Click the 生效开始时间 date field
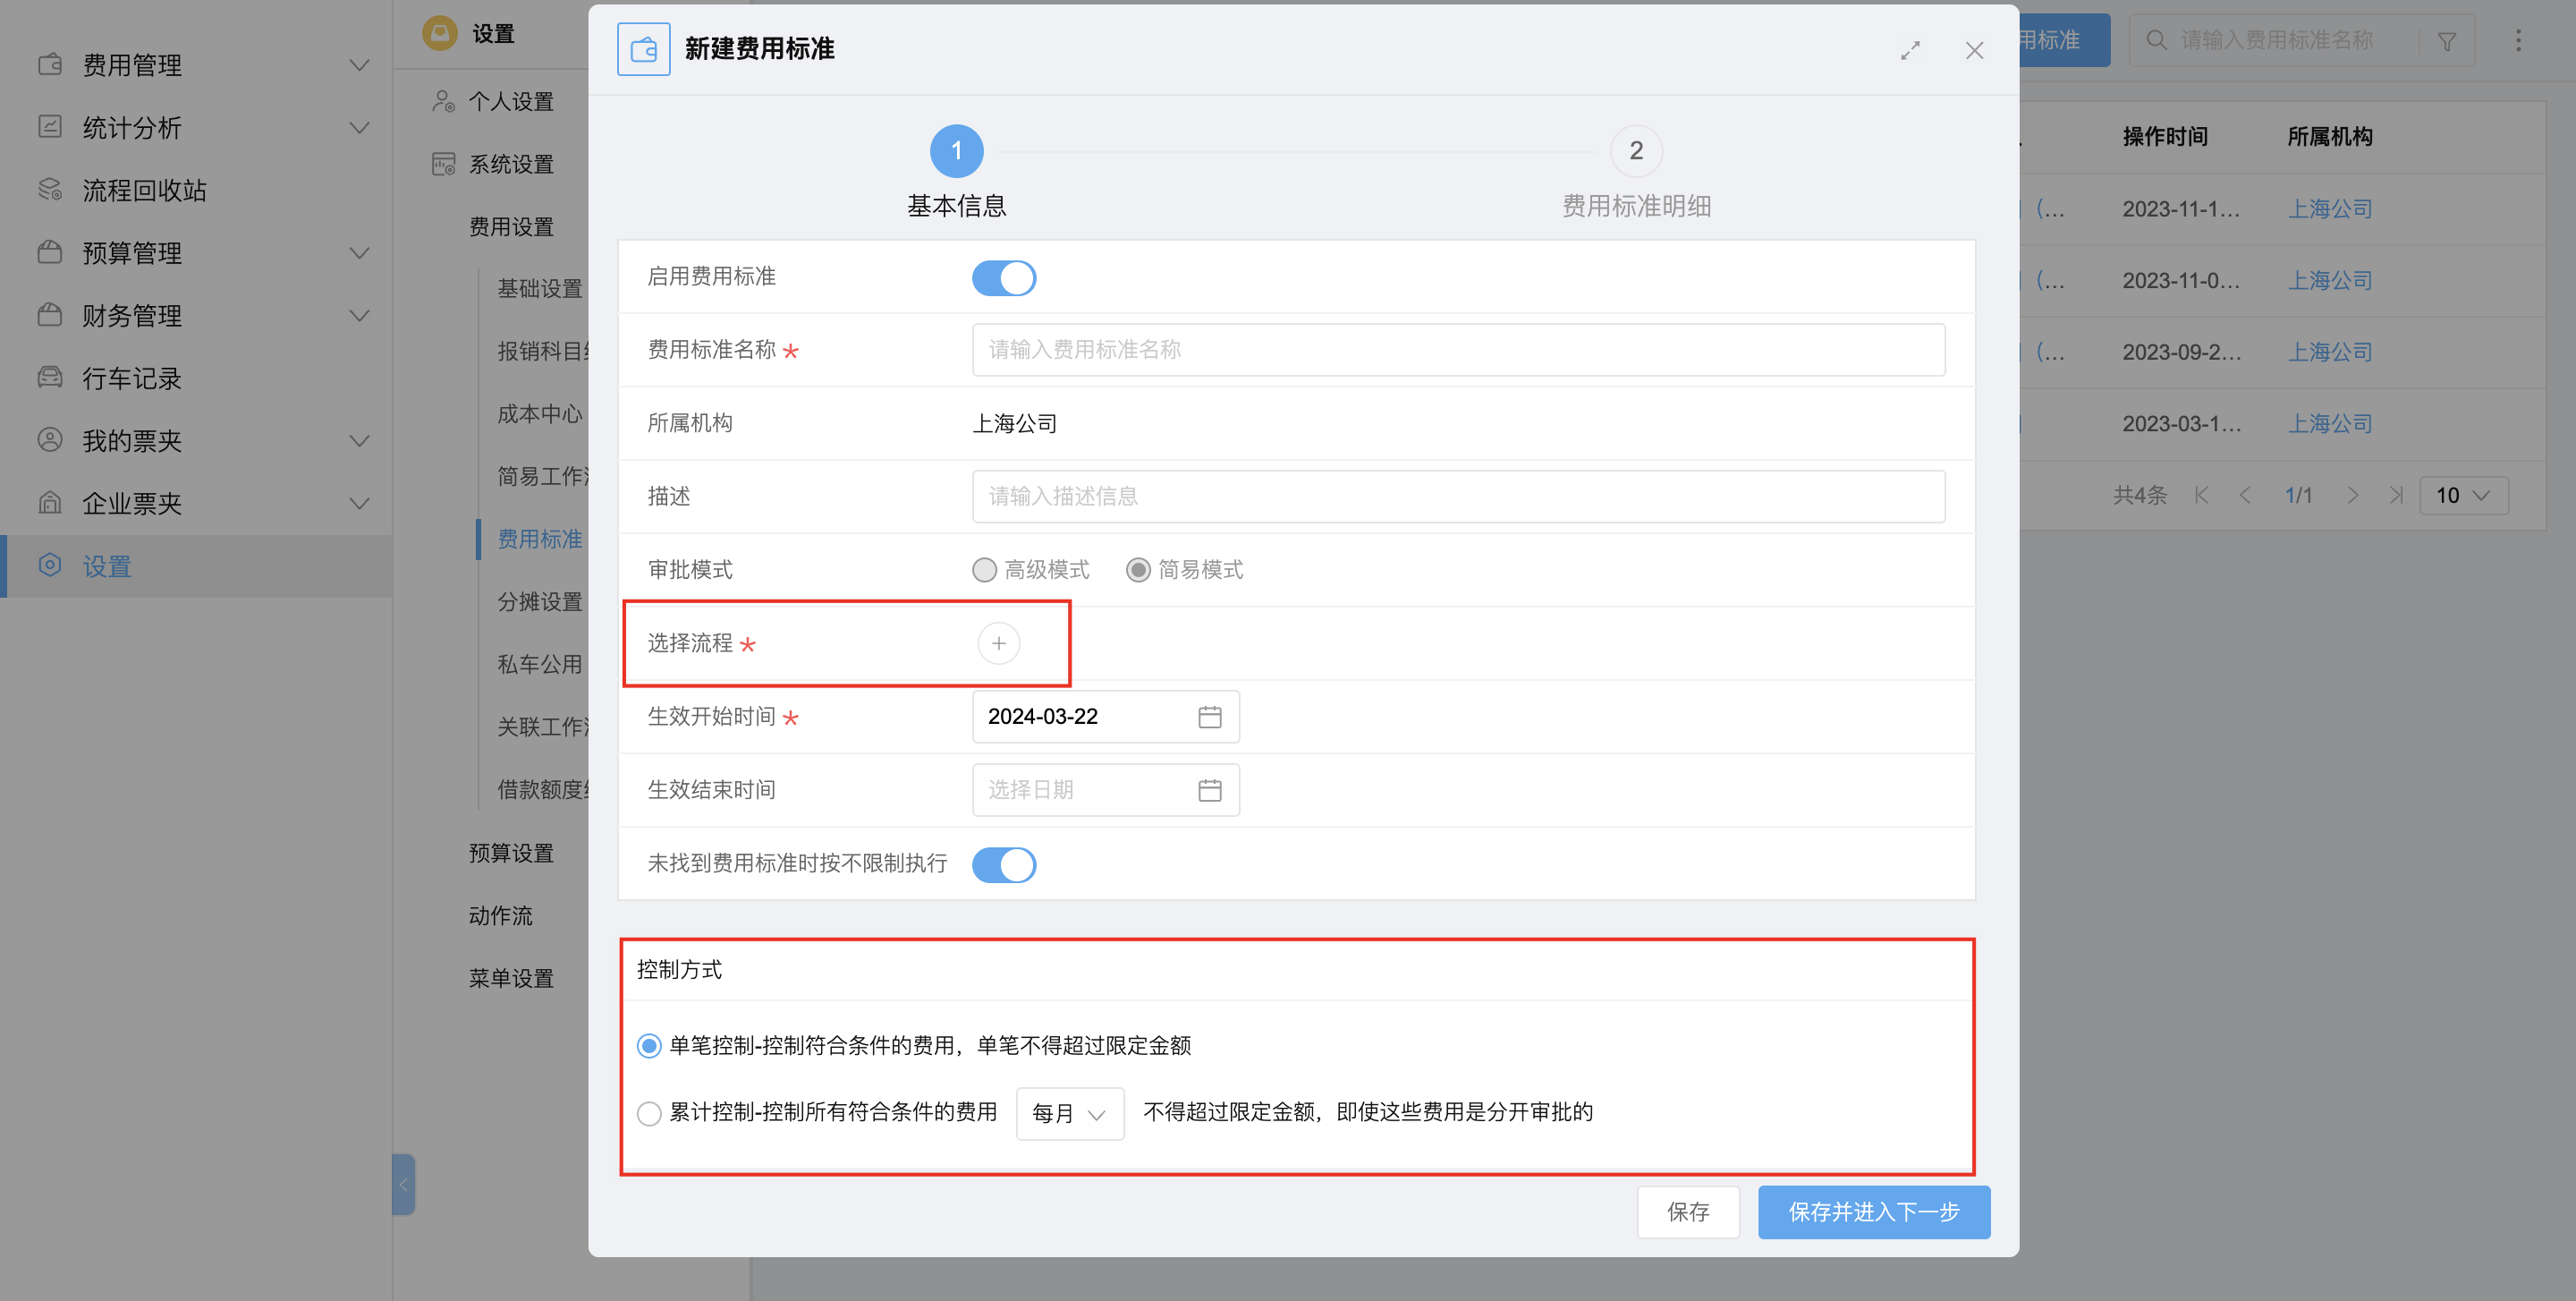 click(1105, 717)
